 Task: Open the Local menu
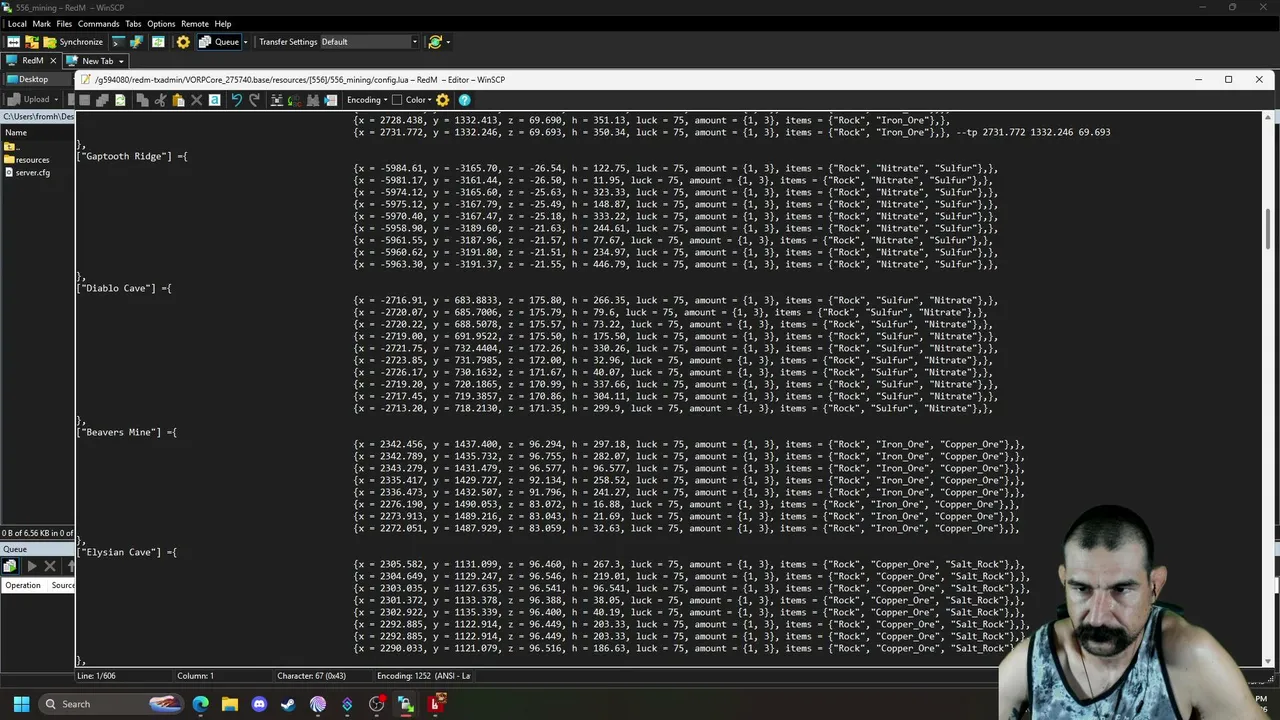tap(17, 24)
